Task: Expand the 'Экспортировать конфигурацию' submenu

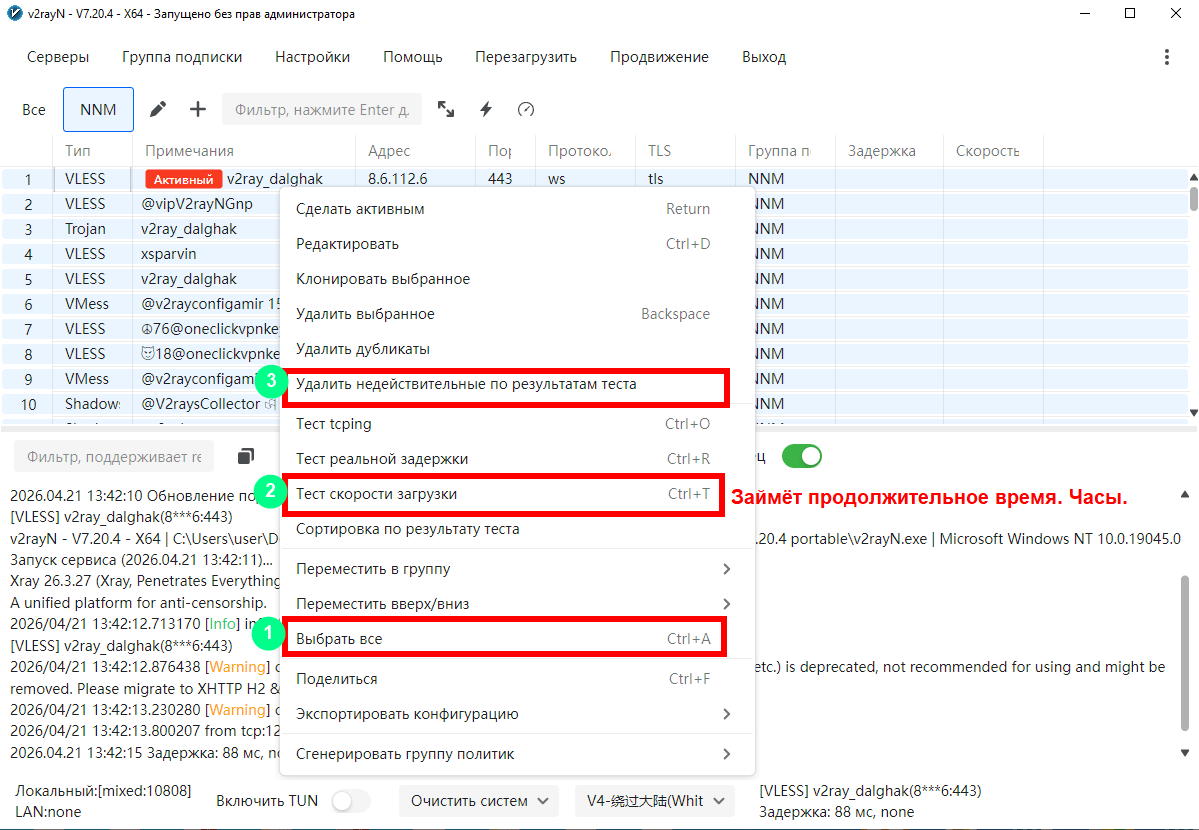Action: pos(512,714)
